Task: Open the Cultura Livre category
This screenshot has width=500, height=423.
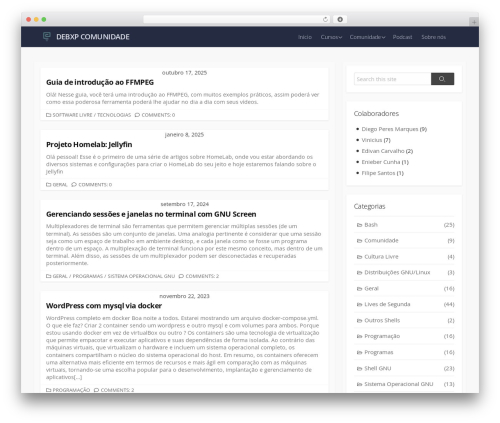Action: pyautogui.click(x=381, y=257)
